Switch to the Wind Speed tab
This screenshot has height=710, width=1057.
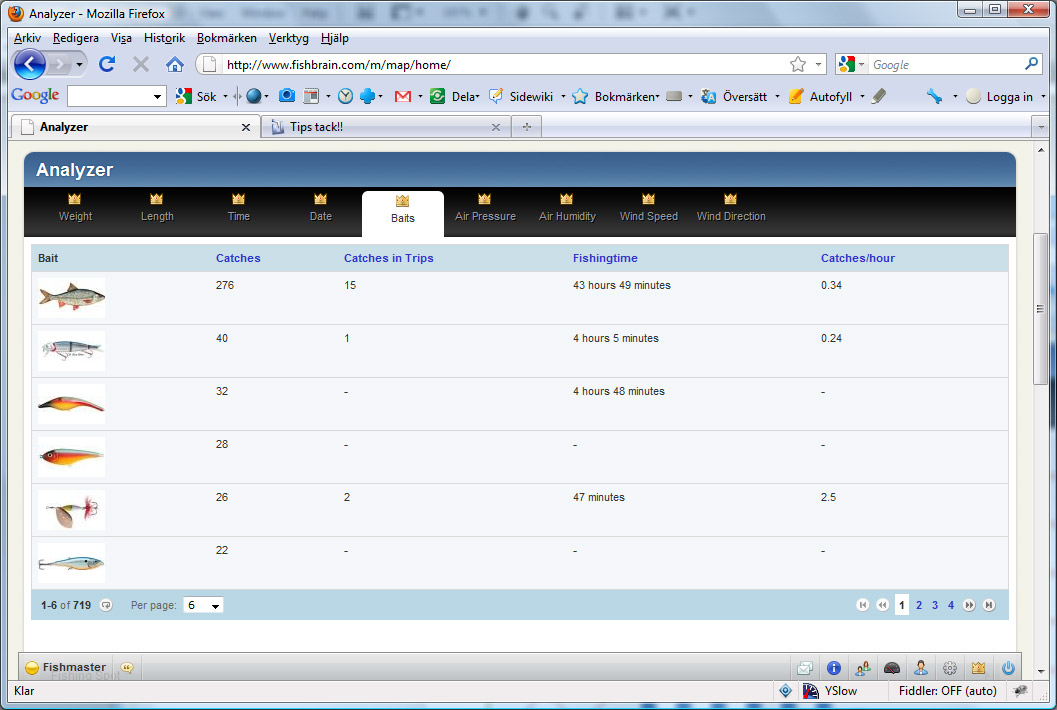coord(648,208)
